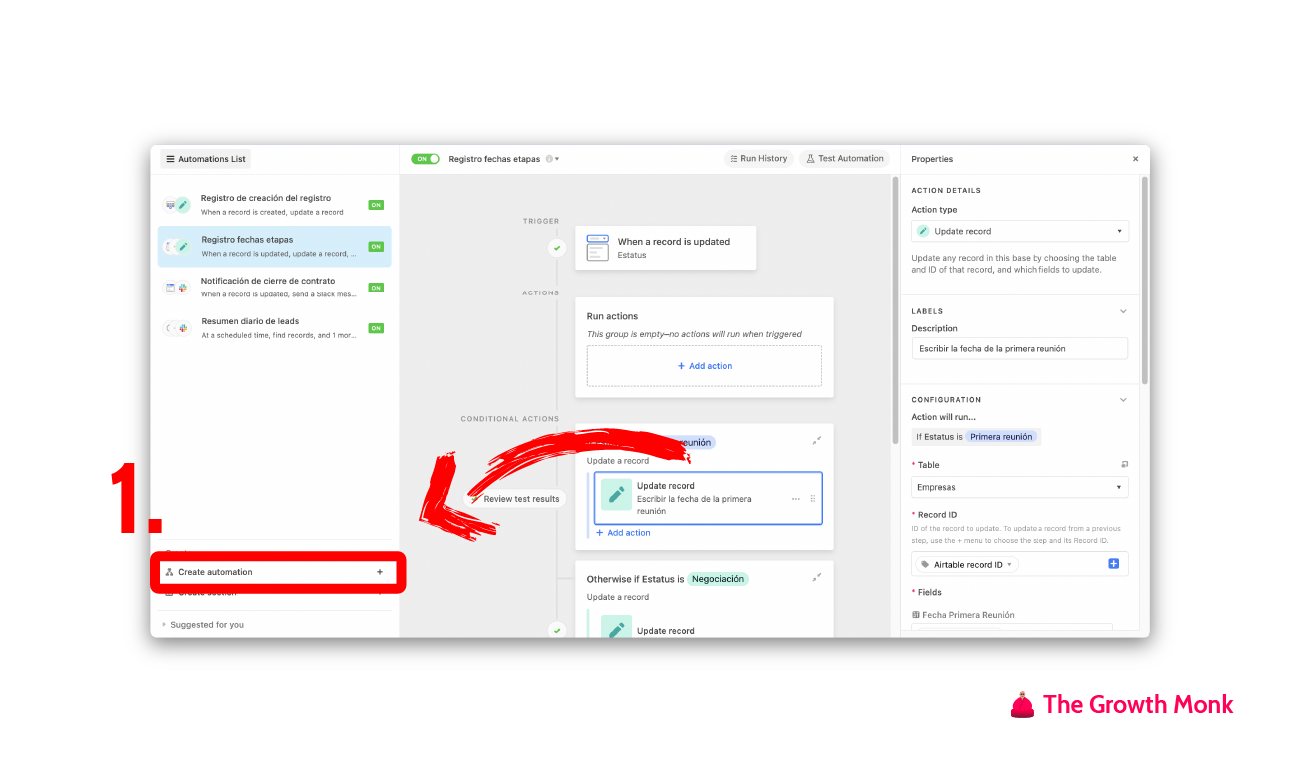Viewport: 1301px width, 781px height.
Task: Expand Suggested for you
Action: tap(204, 625)
